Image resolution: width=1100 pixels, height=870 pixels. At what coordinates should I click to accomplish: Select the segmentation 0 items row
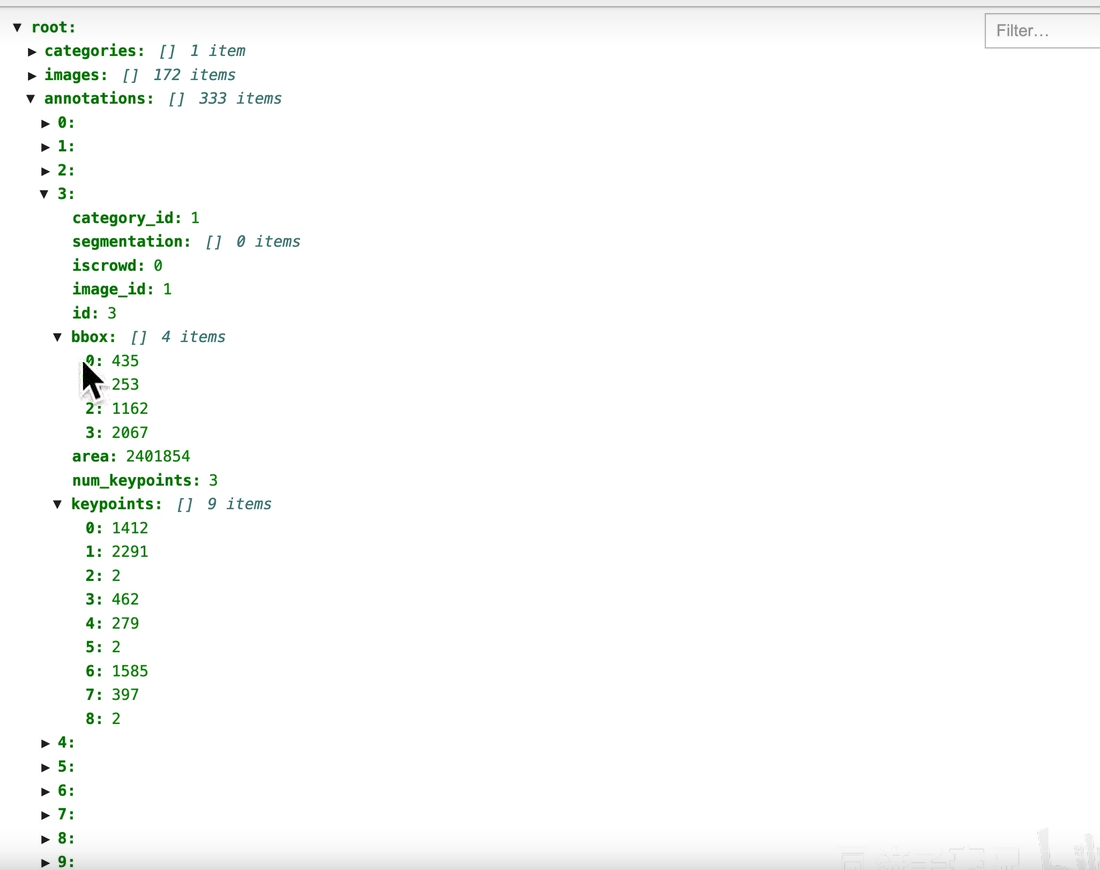tap(186, 242)
